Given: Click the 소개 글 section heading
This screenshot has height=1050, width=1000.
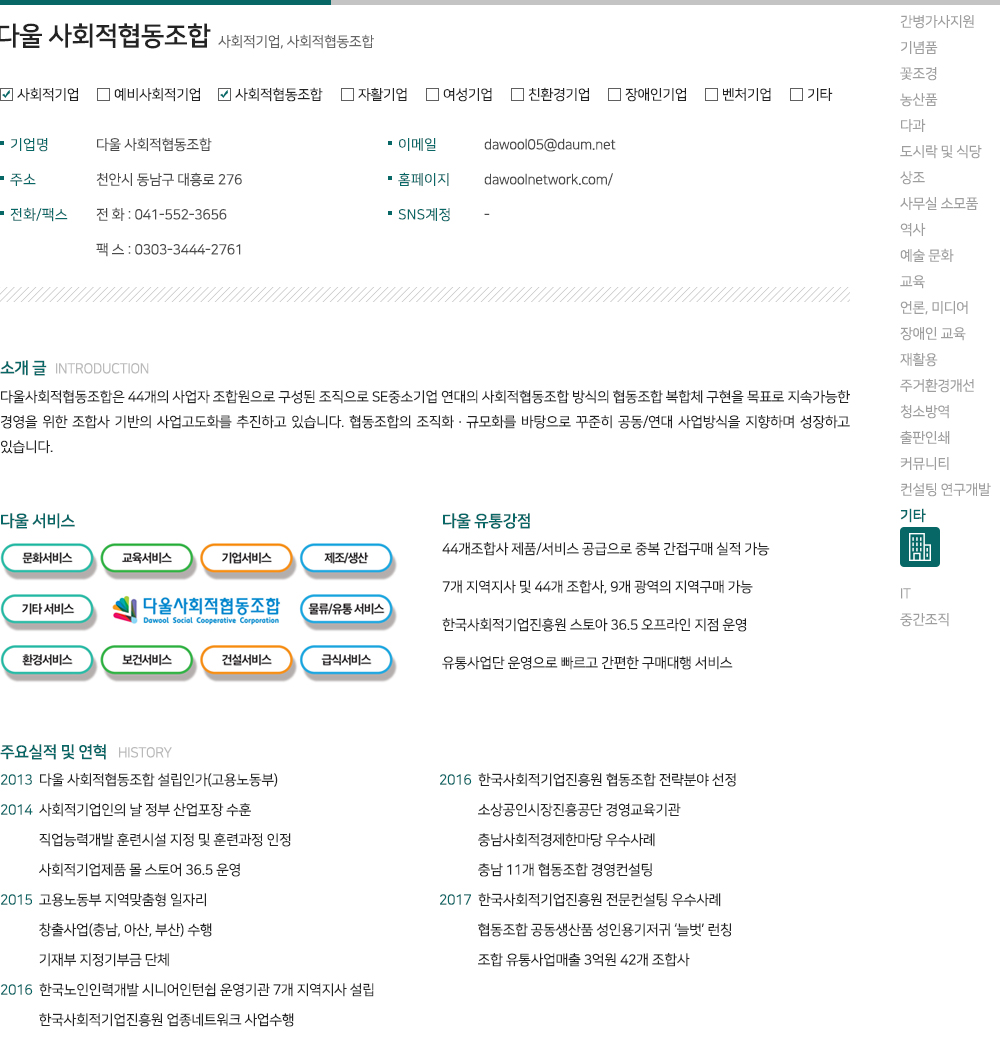Looking at the screenshot, I should [x=23, y=368].
